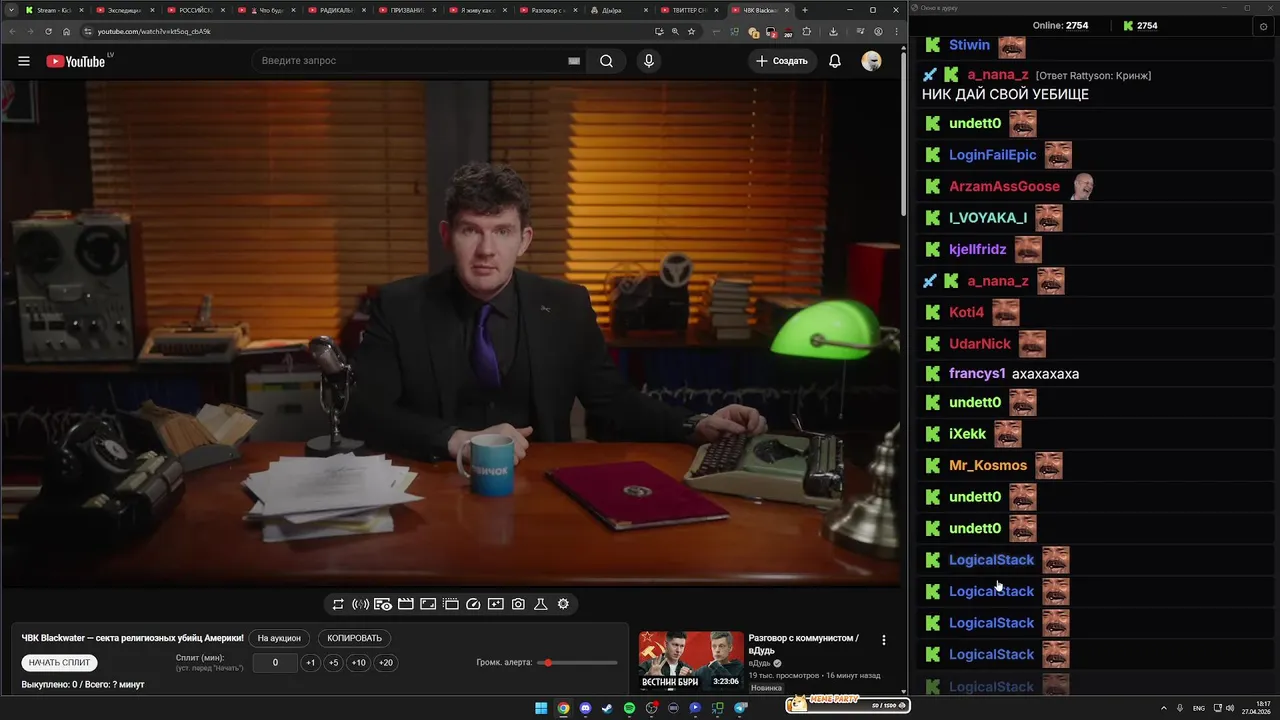Screen dimensions: 1280x720
Task: Switch to the РОССИЙСК browser tab
Action: [193, 10]
